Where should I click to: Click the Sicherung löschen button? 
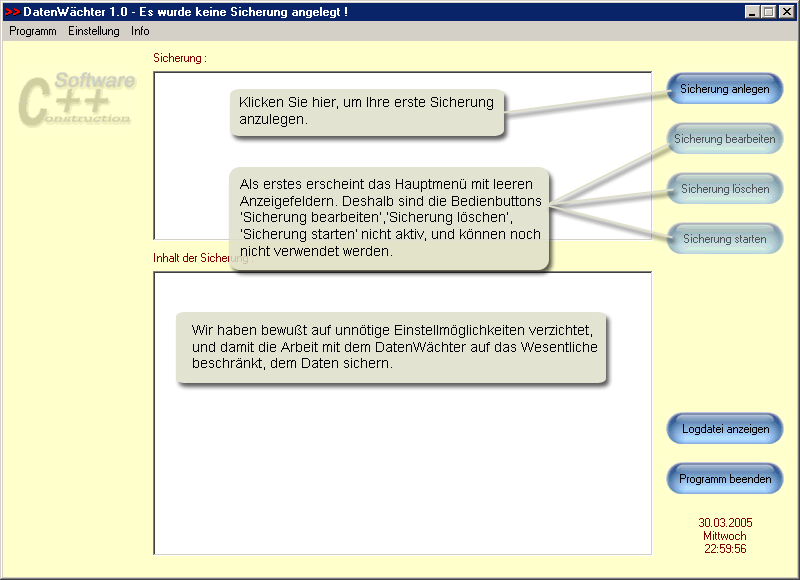click(x=725, y=189)
